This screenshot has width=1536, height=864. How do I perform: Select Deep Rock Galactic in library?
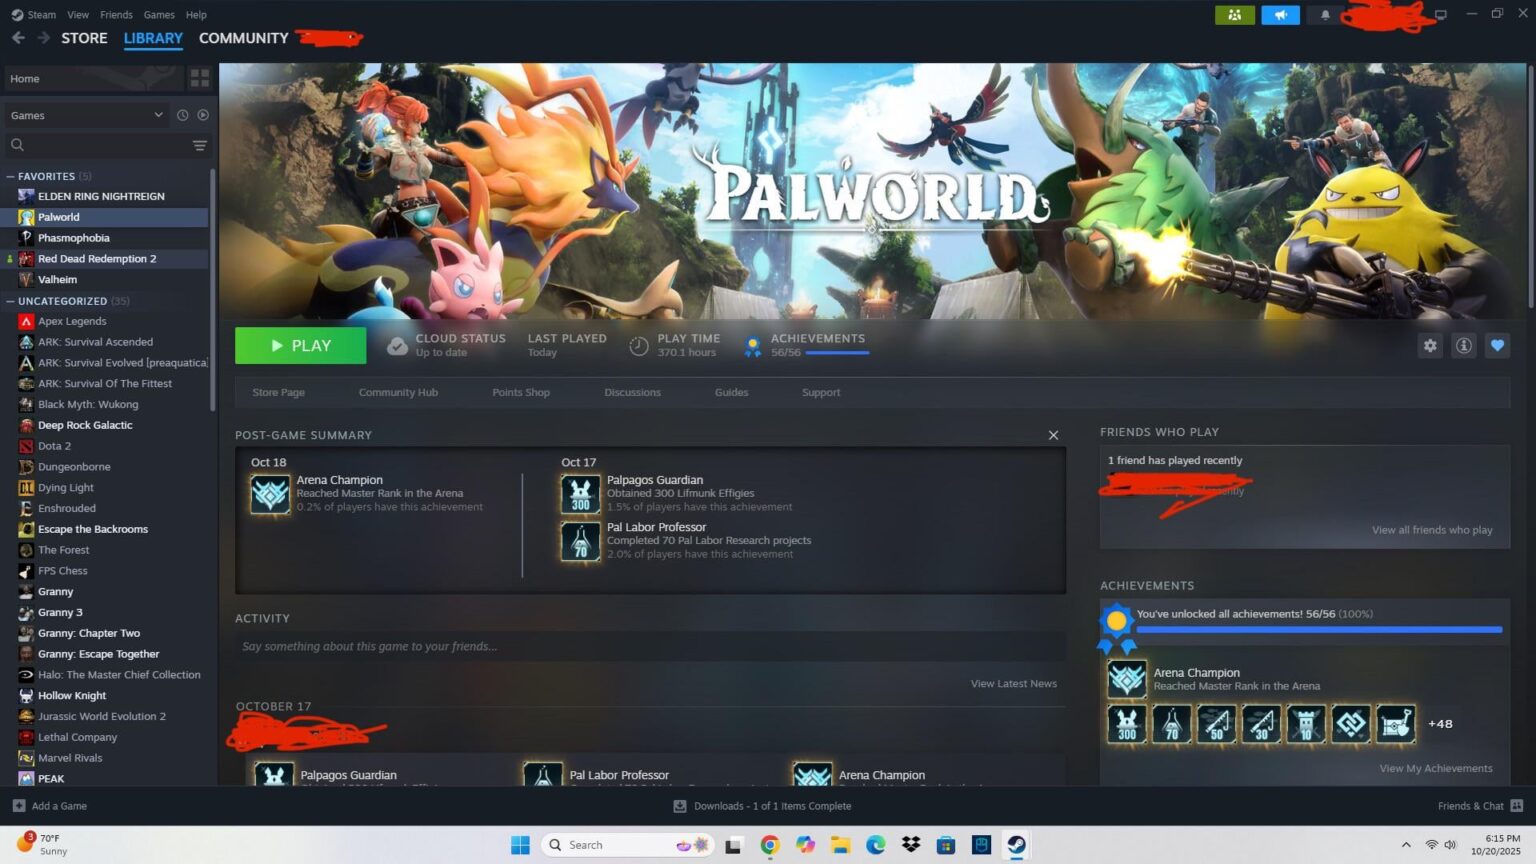85,425
